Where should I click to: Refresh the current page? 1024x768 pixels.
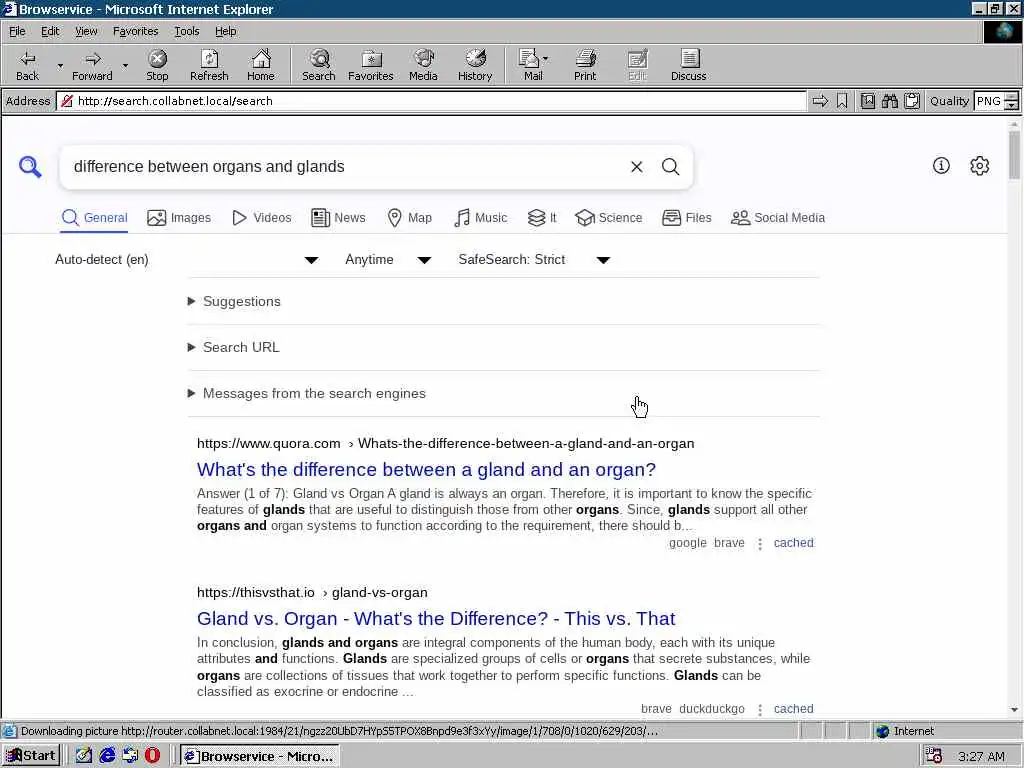point(209,65)
